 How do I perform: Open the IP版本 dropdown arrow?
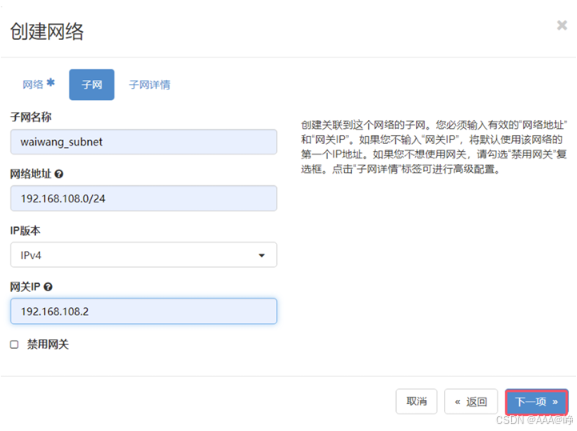[262, 255]
